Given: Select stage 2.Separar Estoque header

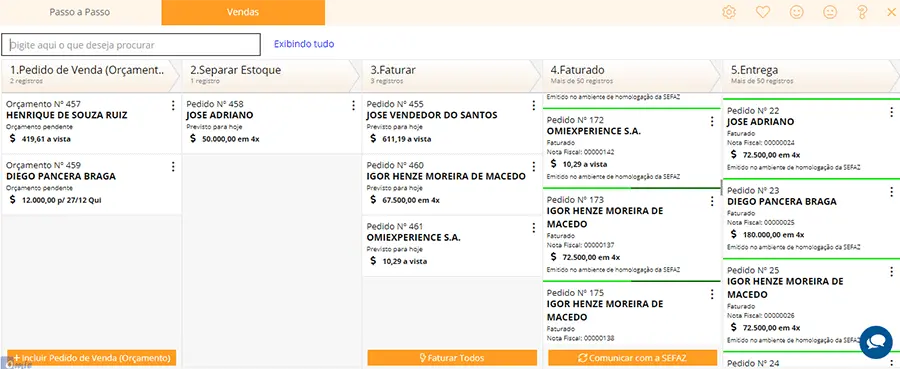Looking at the screenshot, I should click(x=270, y=75).
